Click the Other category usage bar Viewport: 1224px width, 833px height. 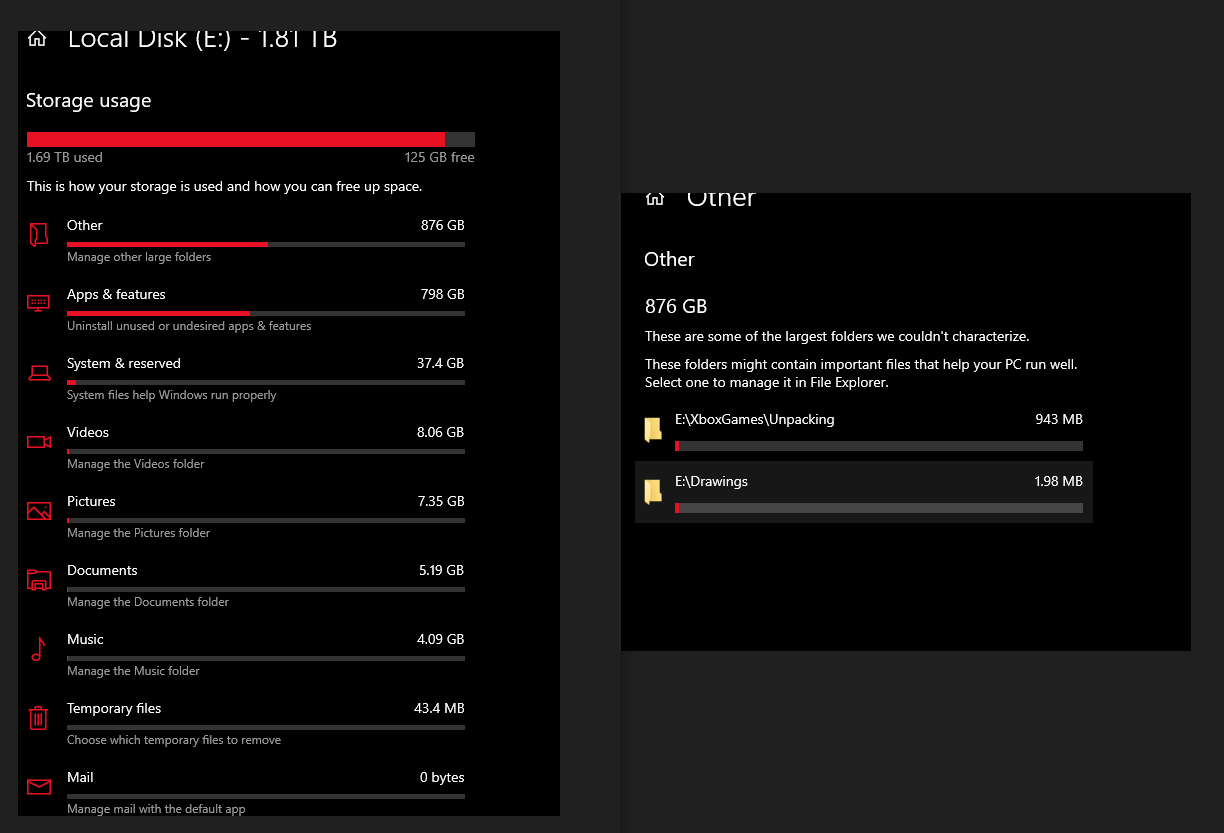coord(266,244)
